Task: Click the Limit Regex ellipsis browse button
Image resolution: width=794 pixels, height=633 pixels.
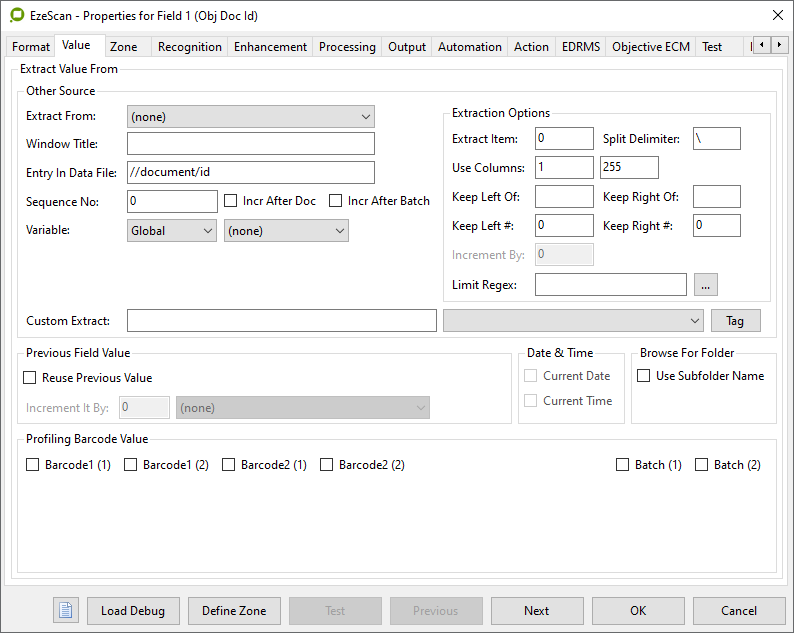Action: (706, 285)
